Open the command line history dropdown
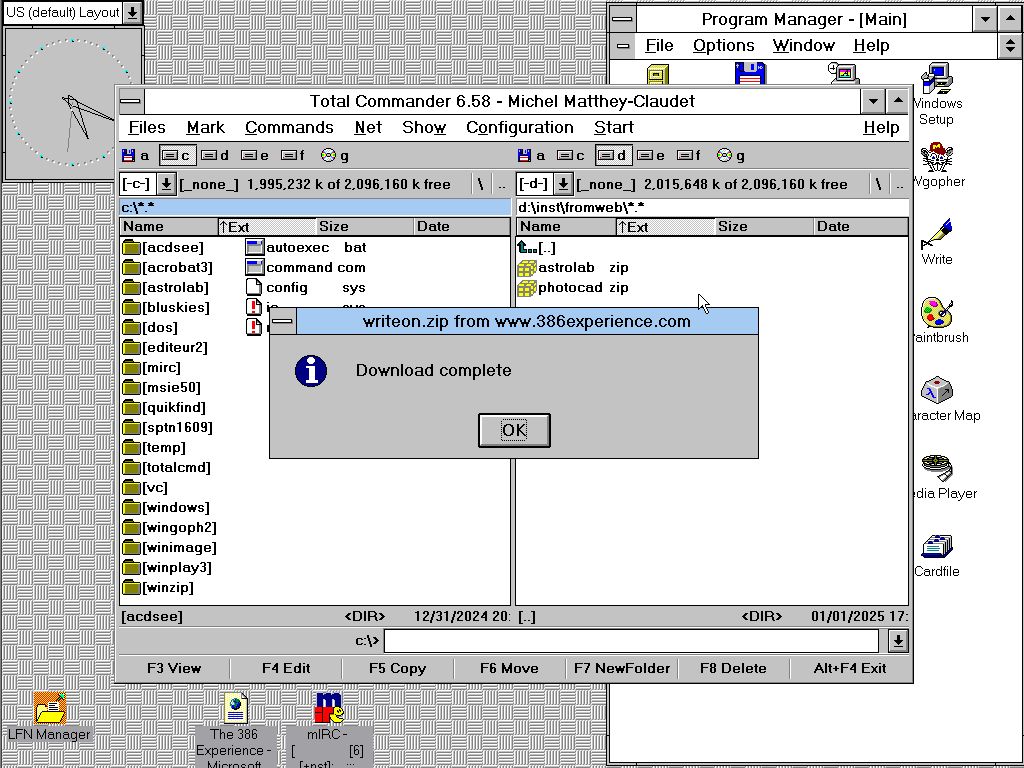Viewport: 1024px width, 768px height. coord(898,641)
